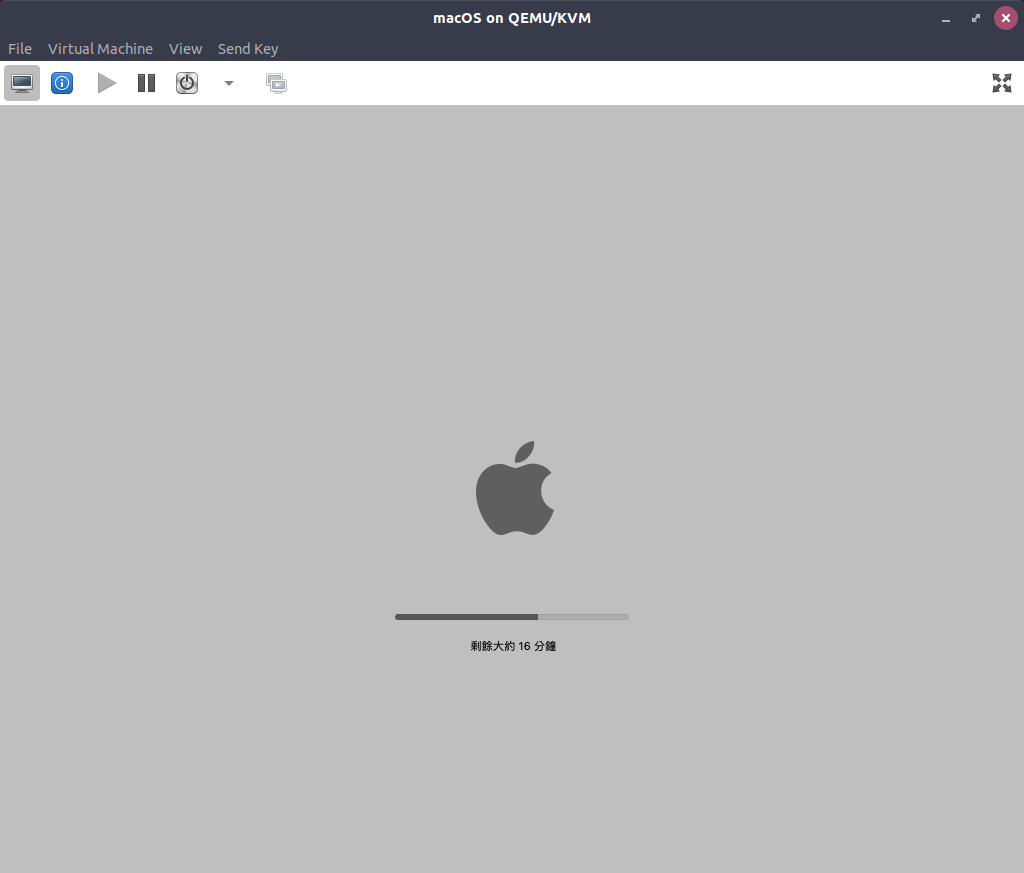
Task: Click the 'macOS on QEMU/KVM' window title
Action: [x=512, y=18]
